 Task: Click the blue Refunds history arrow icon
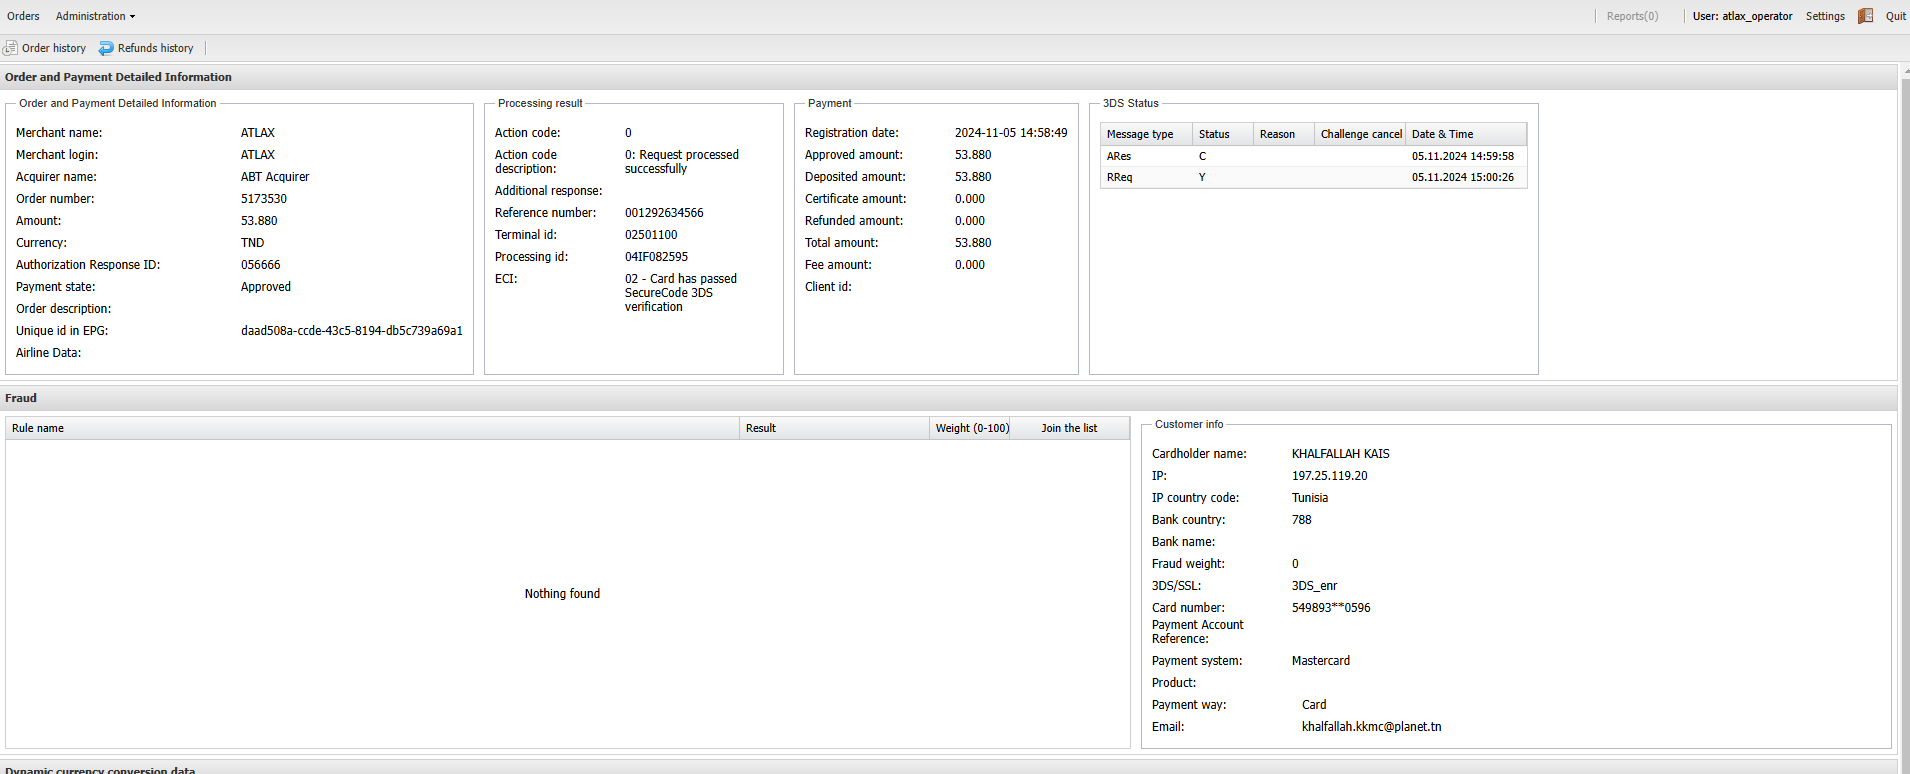tap(106, 48)
